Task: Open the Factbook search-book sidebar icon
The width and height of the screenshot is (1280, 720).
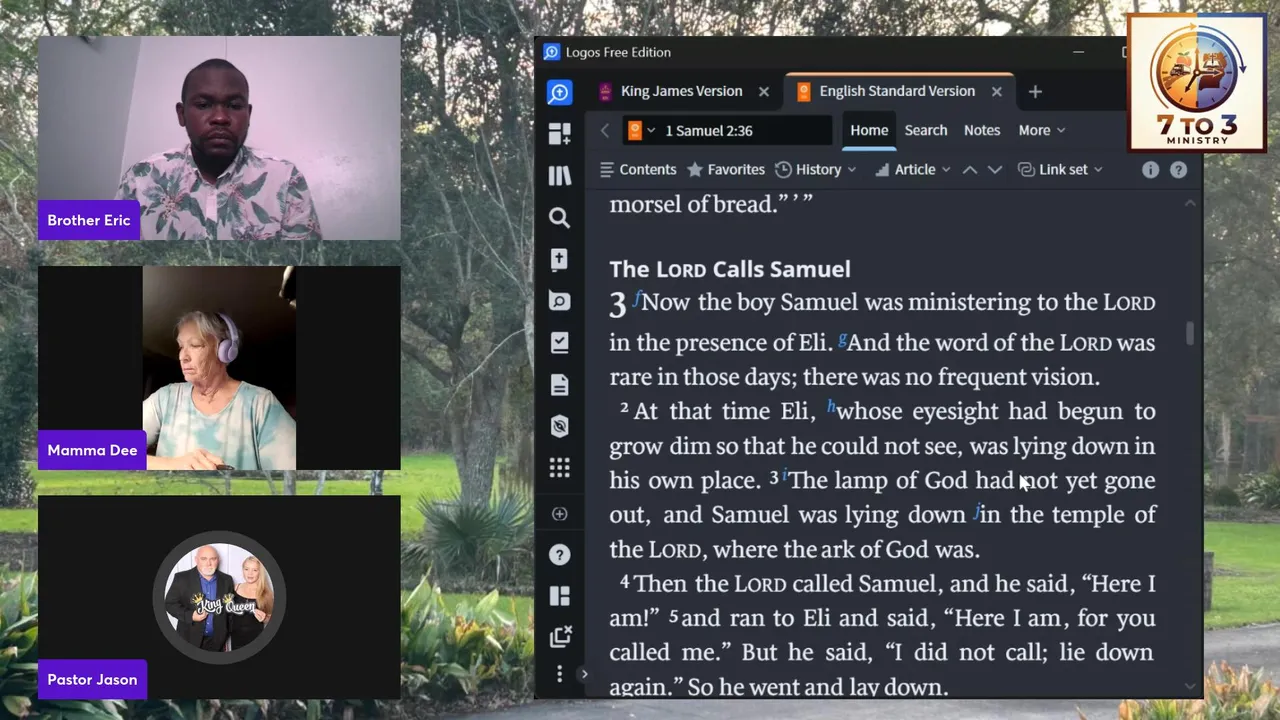Action: tap(559, 301)
